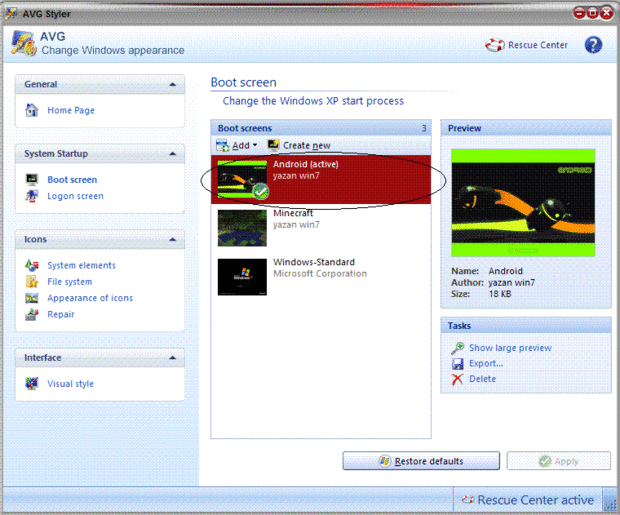620x515 pixels.
Task: Click the Logon screen icon
Action: pos(32,196)
